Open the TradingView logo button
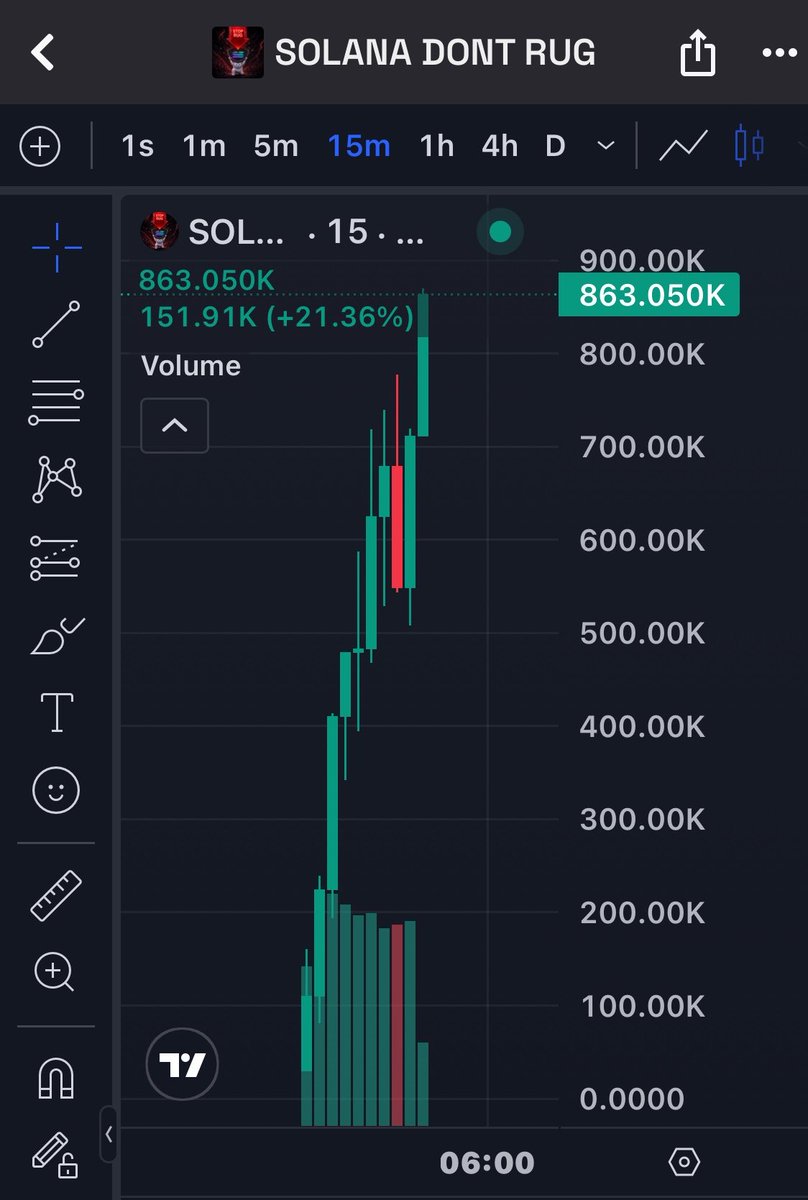The image size is (808, 1200). tap(181, 1065)
